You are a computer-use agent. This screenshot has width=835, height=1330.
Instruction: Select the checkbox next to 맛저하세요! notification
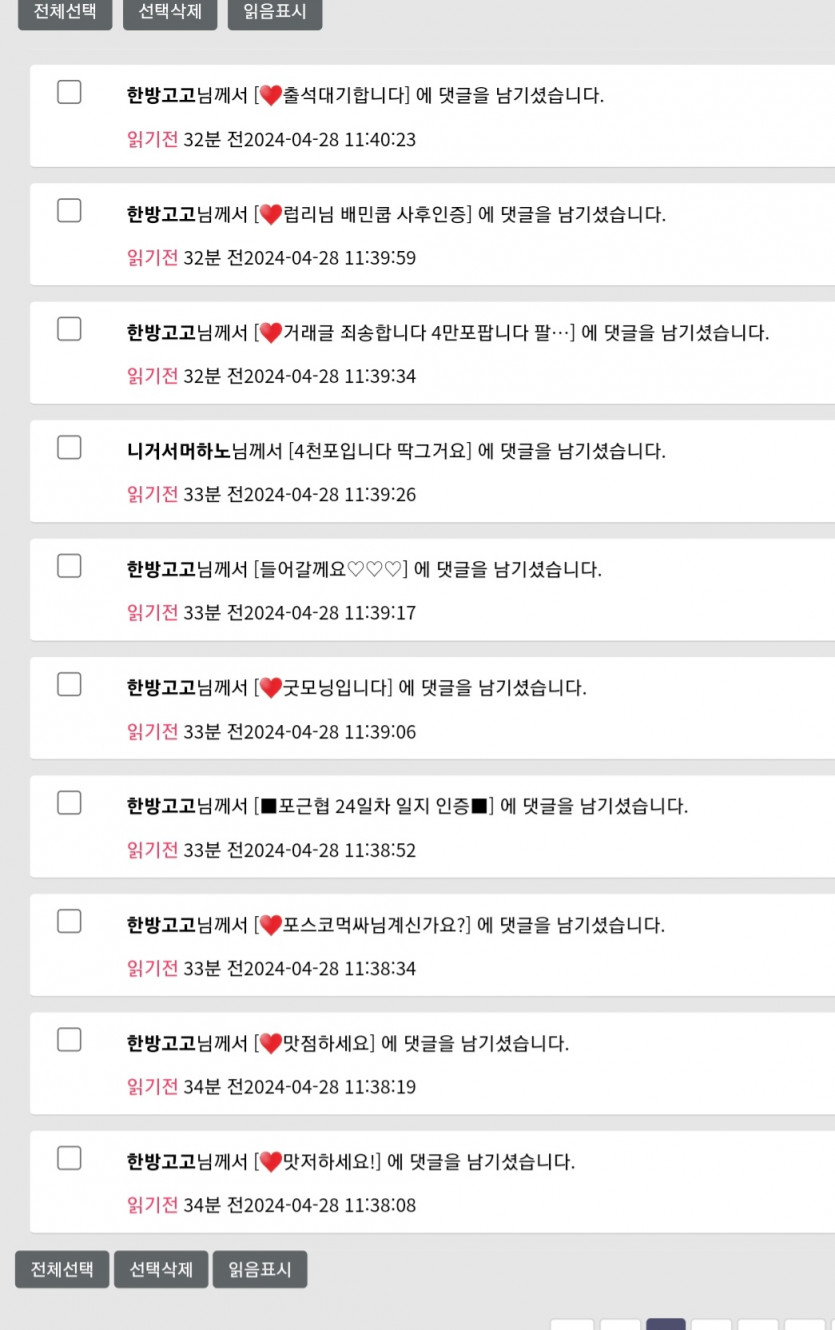click(69, 1158)
